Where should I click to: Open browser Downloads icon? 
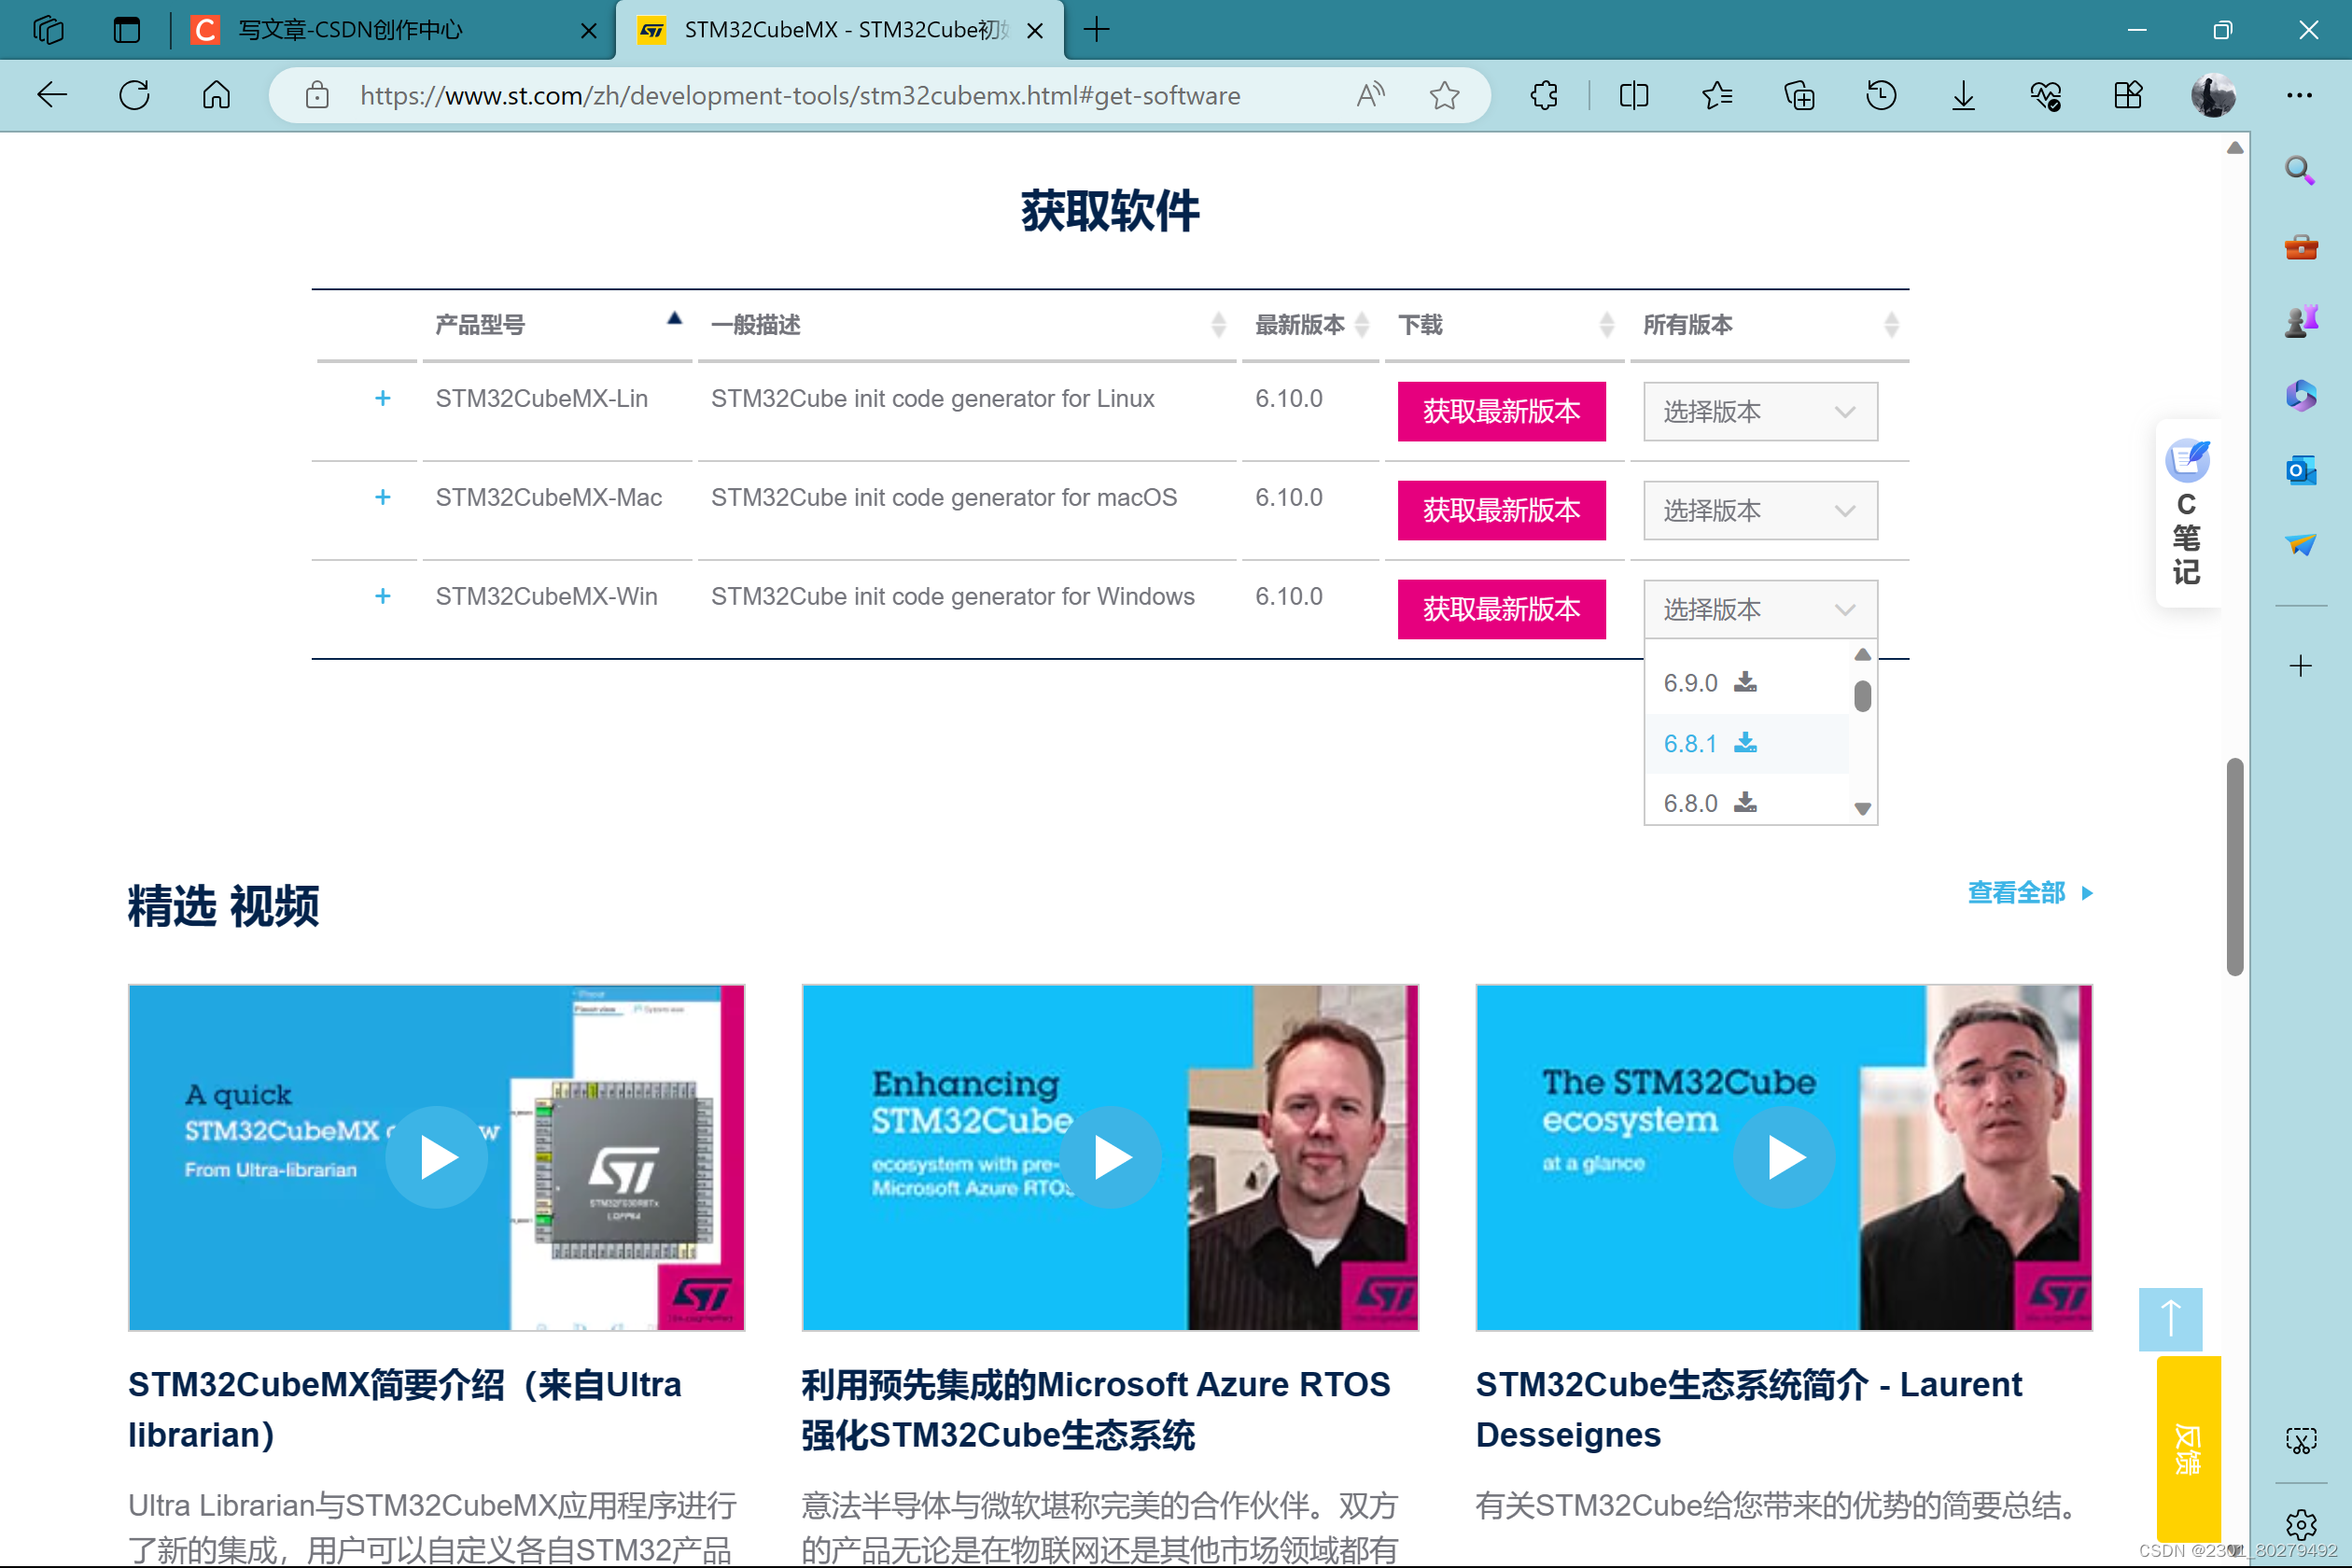pyautogui.click(x=1962, y=95)
